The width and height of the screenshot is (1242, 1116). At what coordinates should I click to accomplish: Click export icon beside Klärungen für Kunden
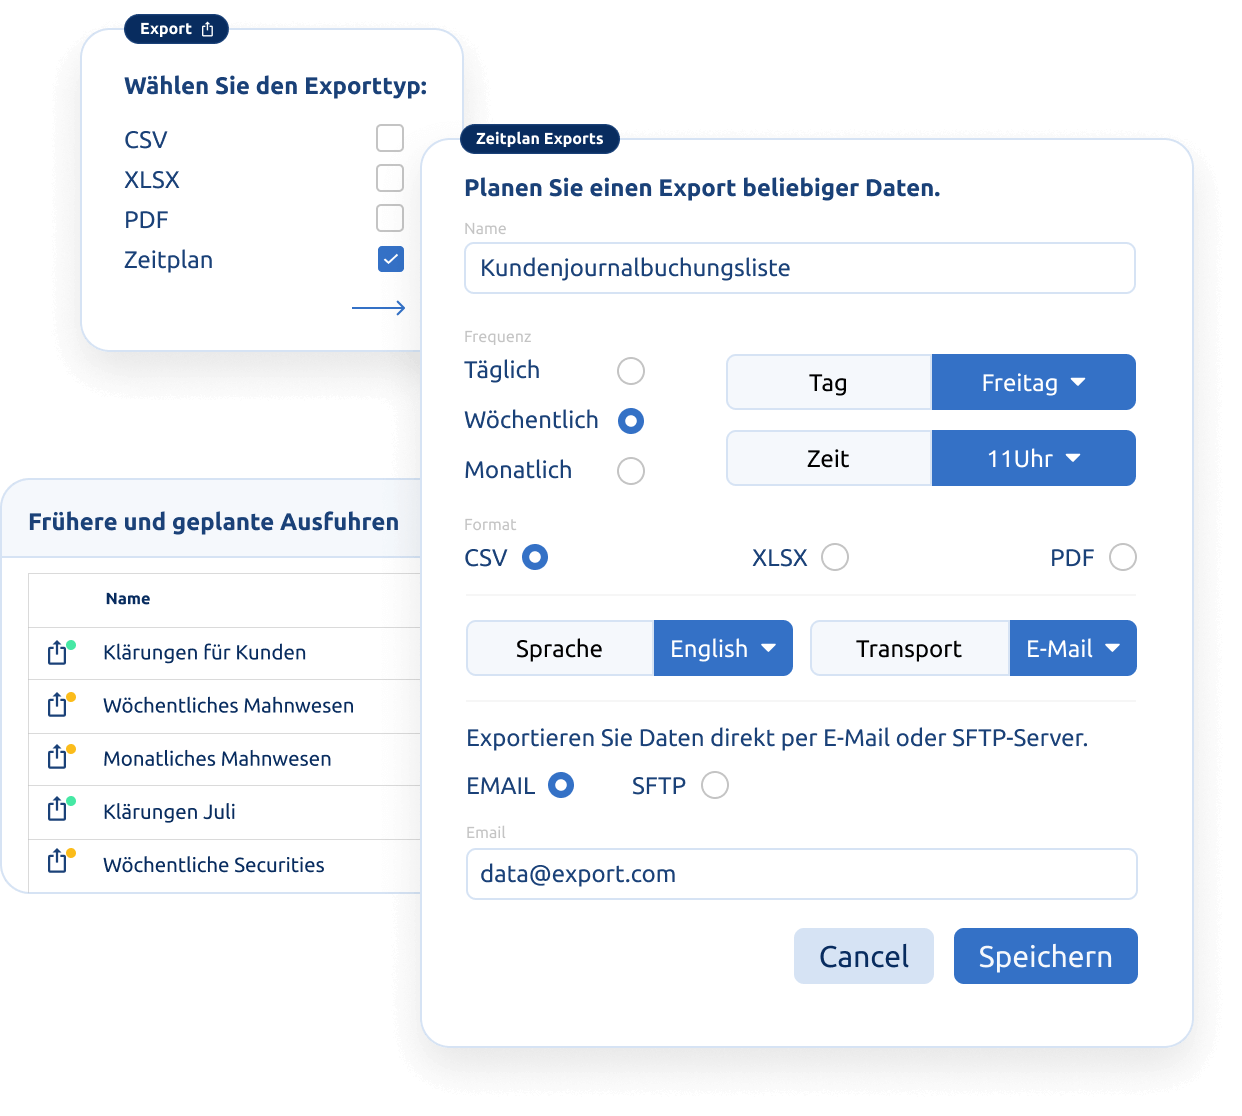click(58, 653)
